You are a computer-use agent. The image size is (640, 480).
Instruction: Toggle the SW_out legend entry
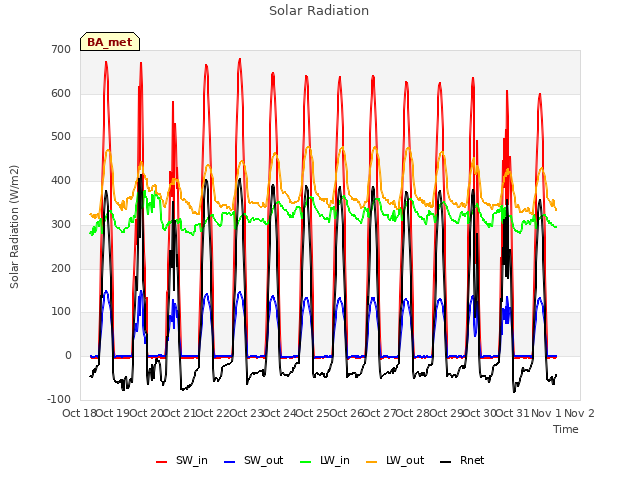pos(253,460)
